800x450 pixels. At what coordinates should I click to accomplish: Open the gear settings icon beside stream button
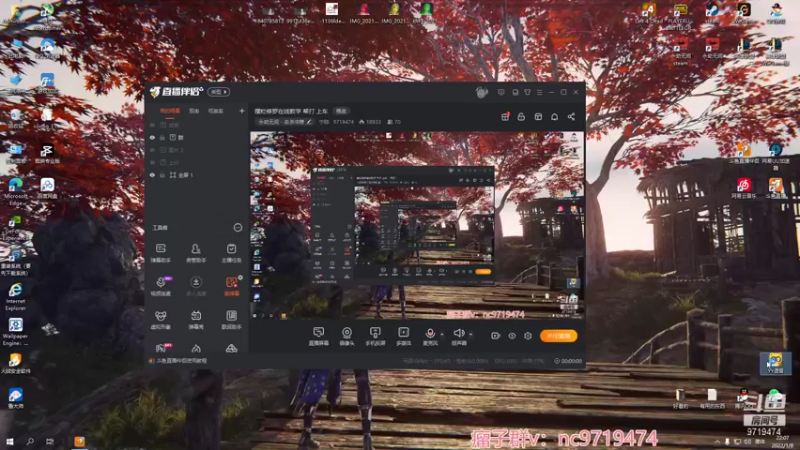(x=528, y=336)
